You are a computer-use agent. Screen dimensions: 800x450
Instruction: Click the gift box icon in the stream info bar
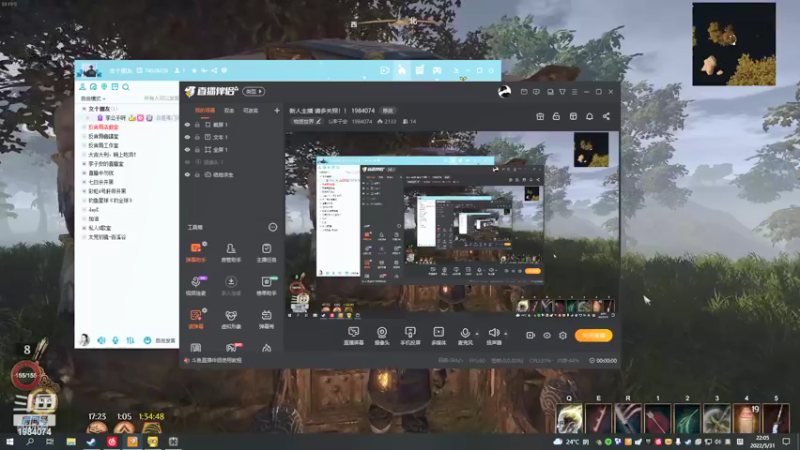540,116
